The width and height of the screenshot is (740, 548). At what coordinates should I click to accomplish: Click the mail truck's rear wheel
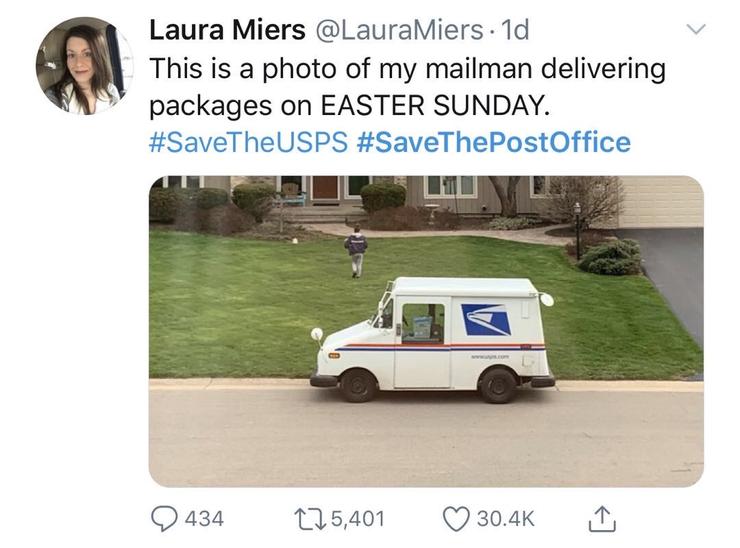498,385
